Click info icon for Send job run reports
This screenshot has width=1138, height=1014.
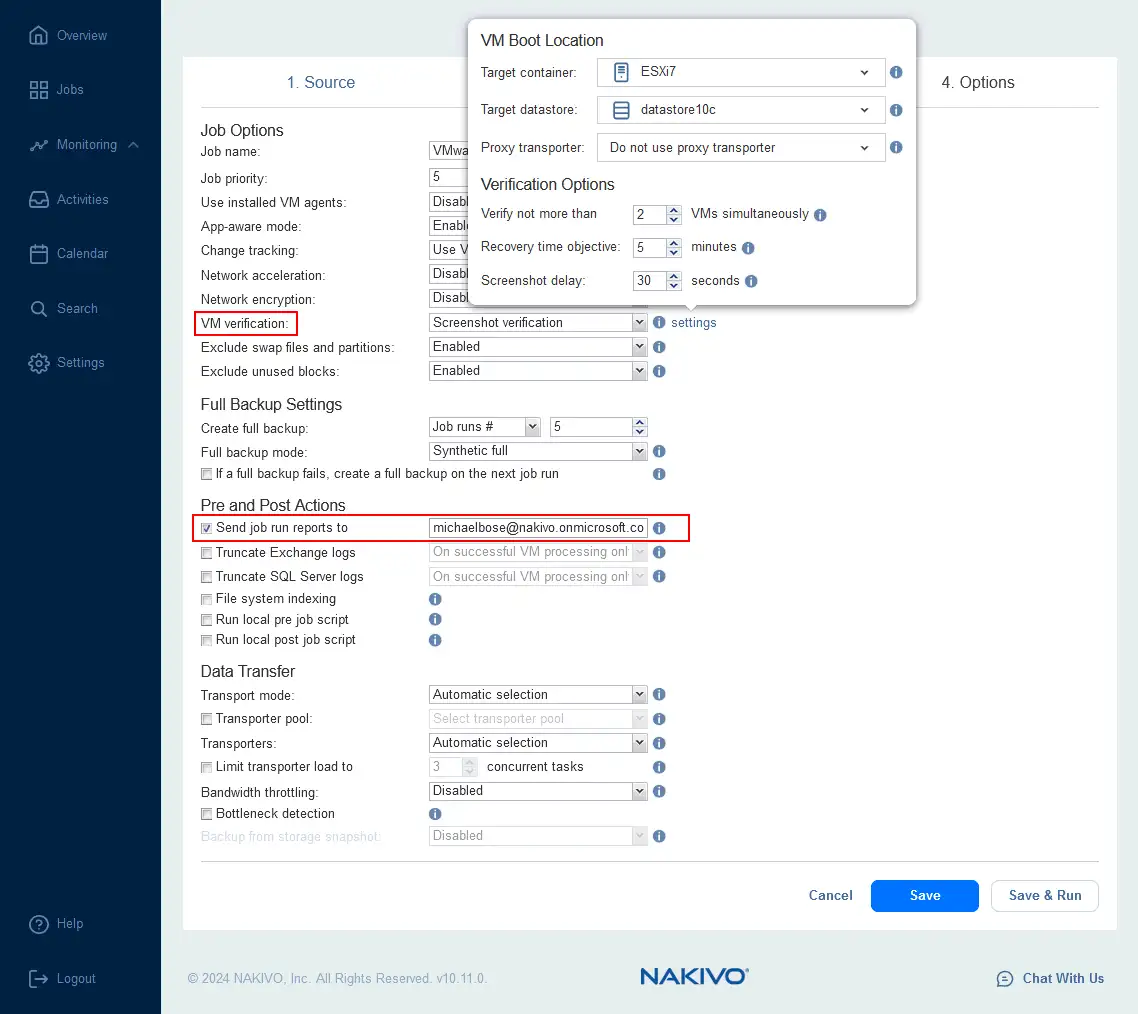click(x=659, y=528)
